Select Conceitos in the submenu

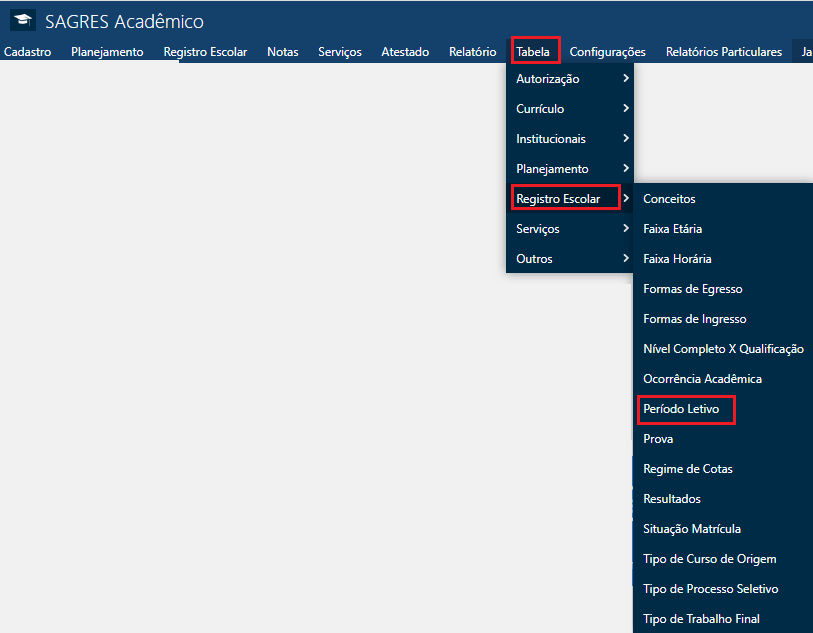669,199
